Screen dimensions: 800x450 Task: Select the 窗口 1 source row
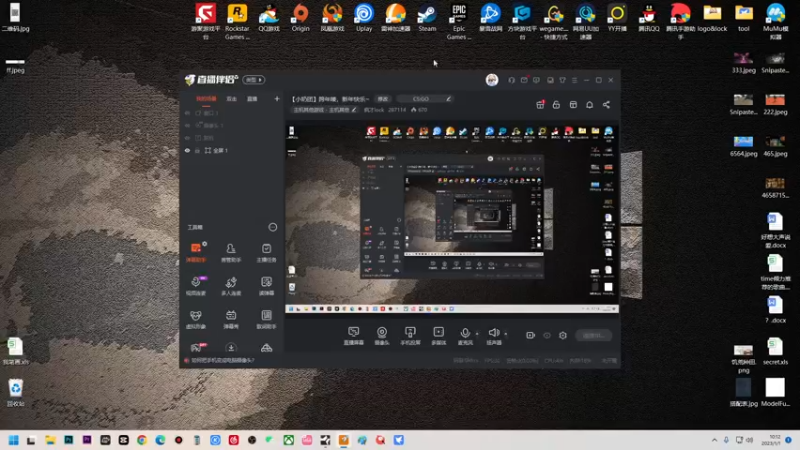pyautogui.click(x=232, y=113)
